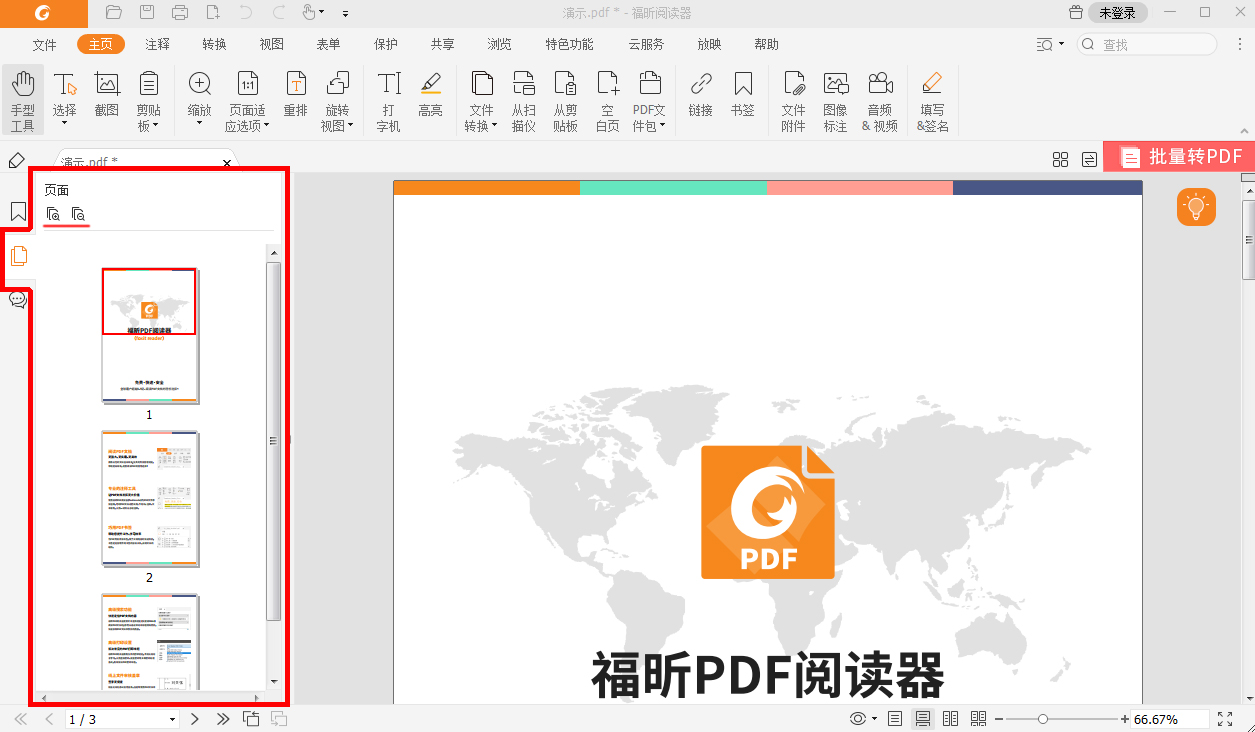This screenshot has height=732, width=1255.
Task: Select the 高亮 (Highlight) tool
Action: pos(430,96)
